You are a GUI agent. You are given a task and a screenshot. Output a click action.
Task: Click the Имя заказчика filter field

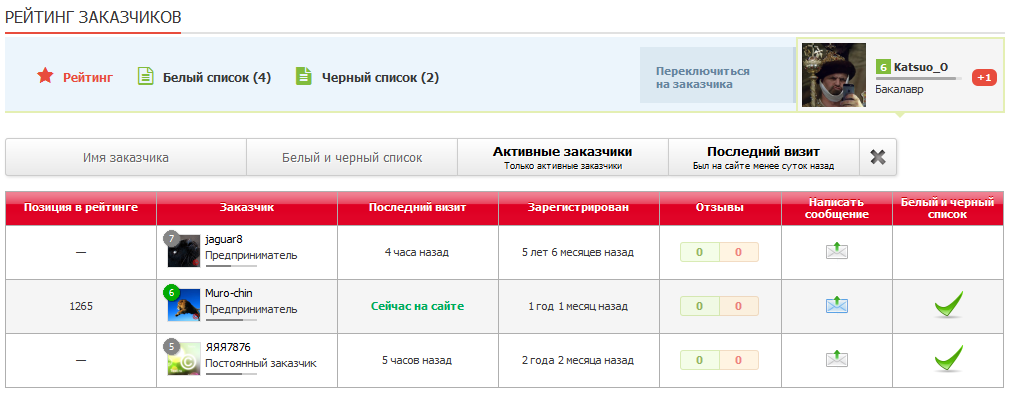(126, 157)
